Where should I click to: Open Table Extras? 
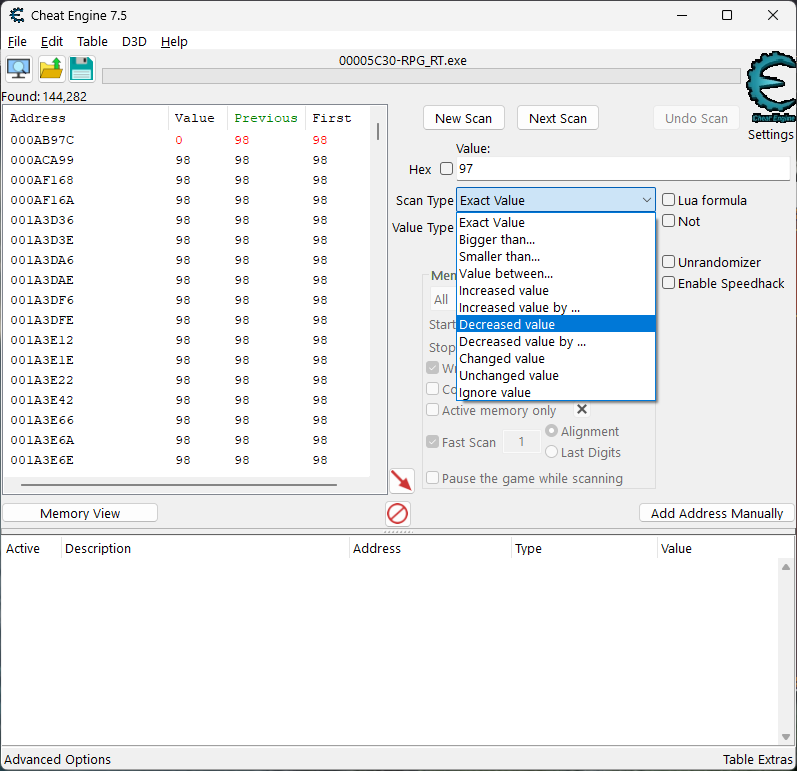click(x=757, y=759)
